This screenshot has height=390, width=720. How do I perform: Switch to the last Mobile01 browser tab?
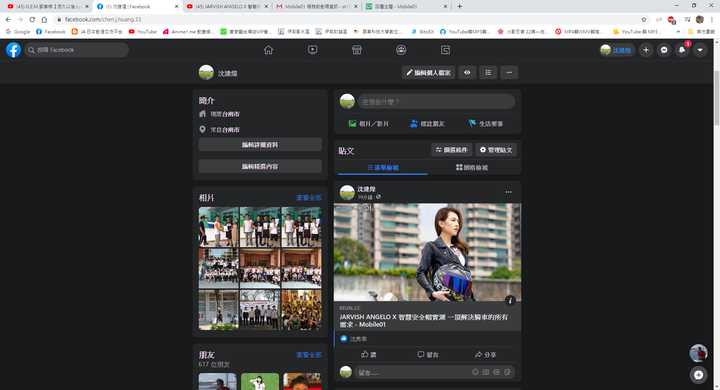point(406,6)
